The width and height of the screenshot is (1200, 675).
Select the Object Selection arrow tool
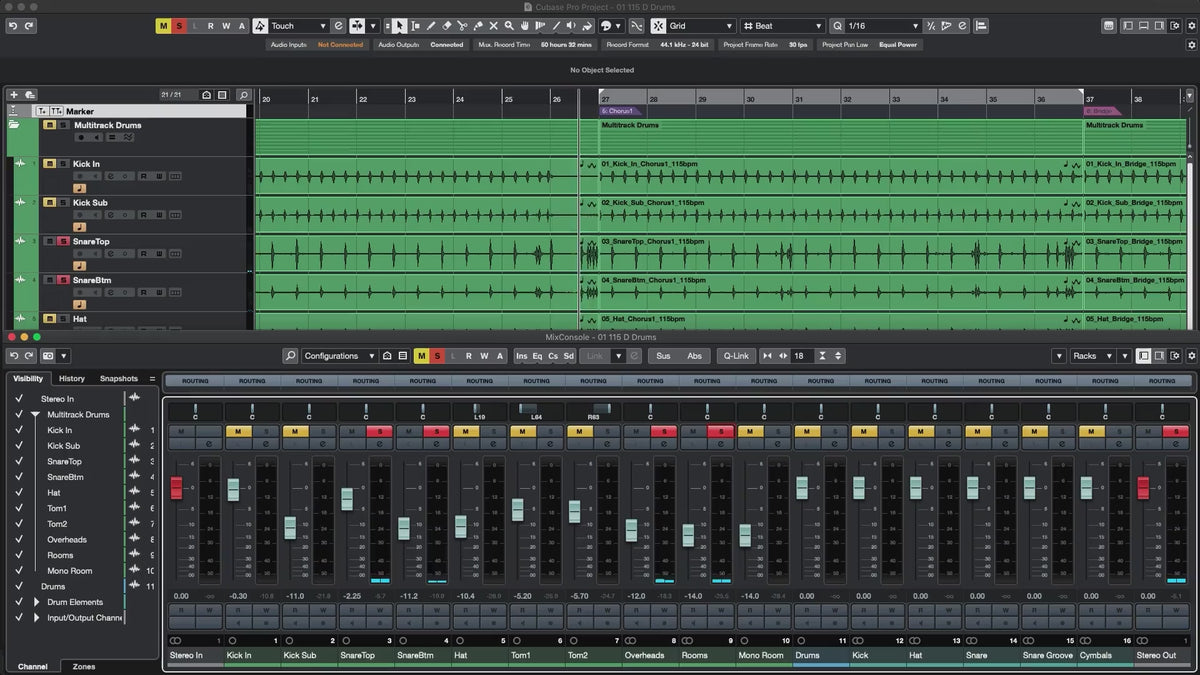pyautogui.click(x=400, y=26)
